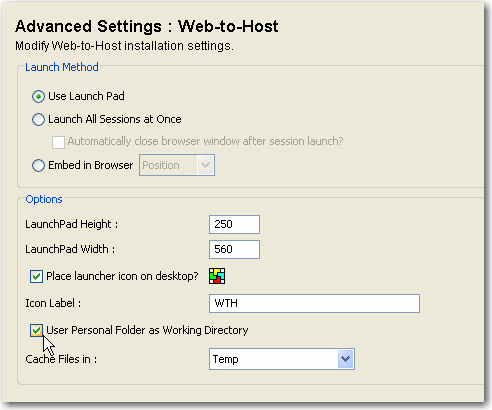Click the colorful launcher icon preview

point(217,276)
